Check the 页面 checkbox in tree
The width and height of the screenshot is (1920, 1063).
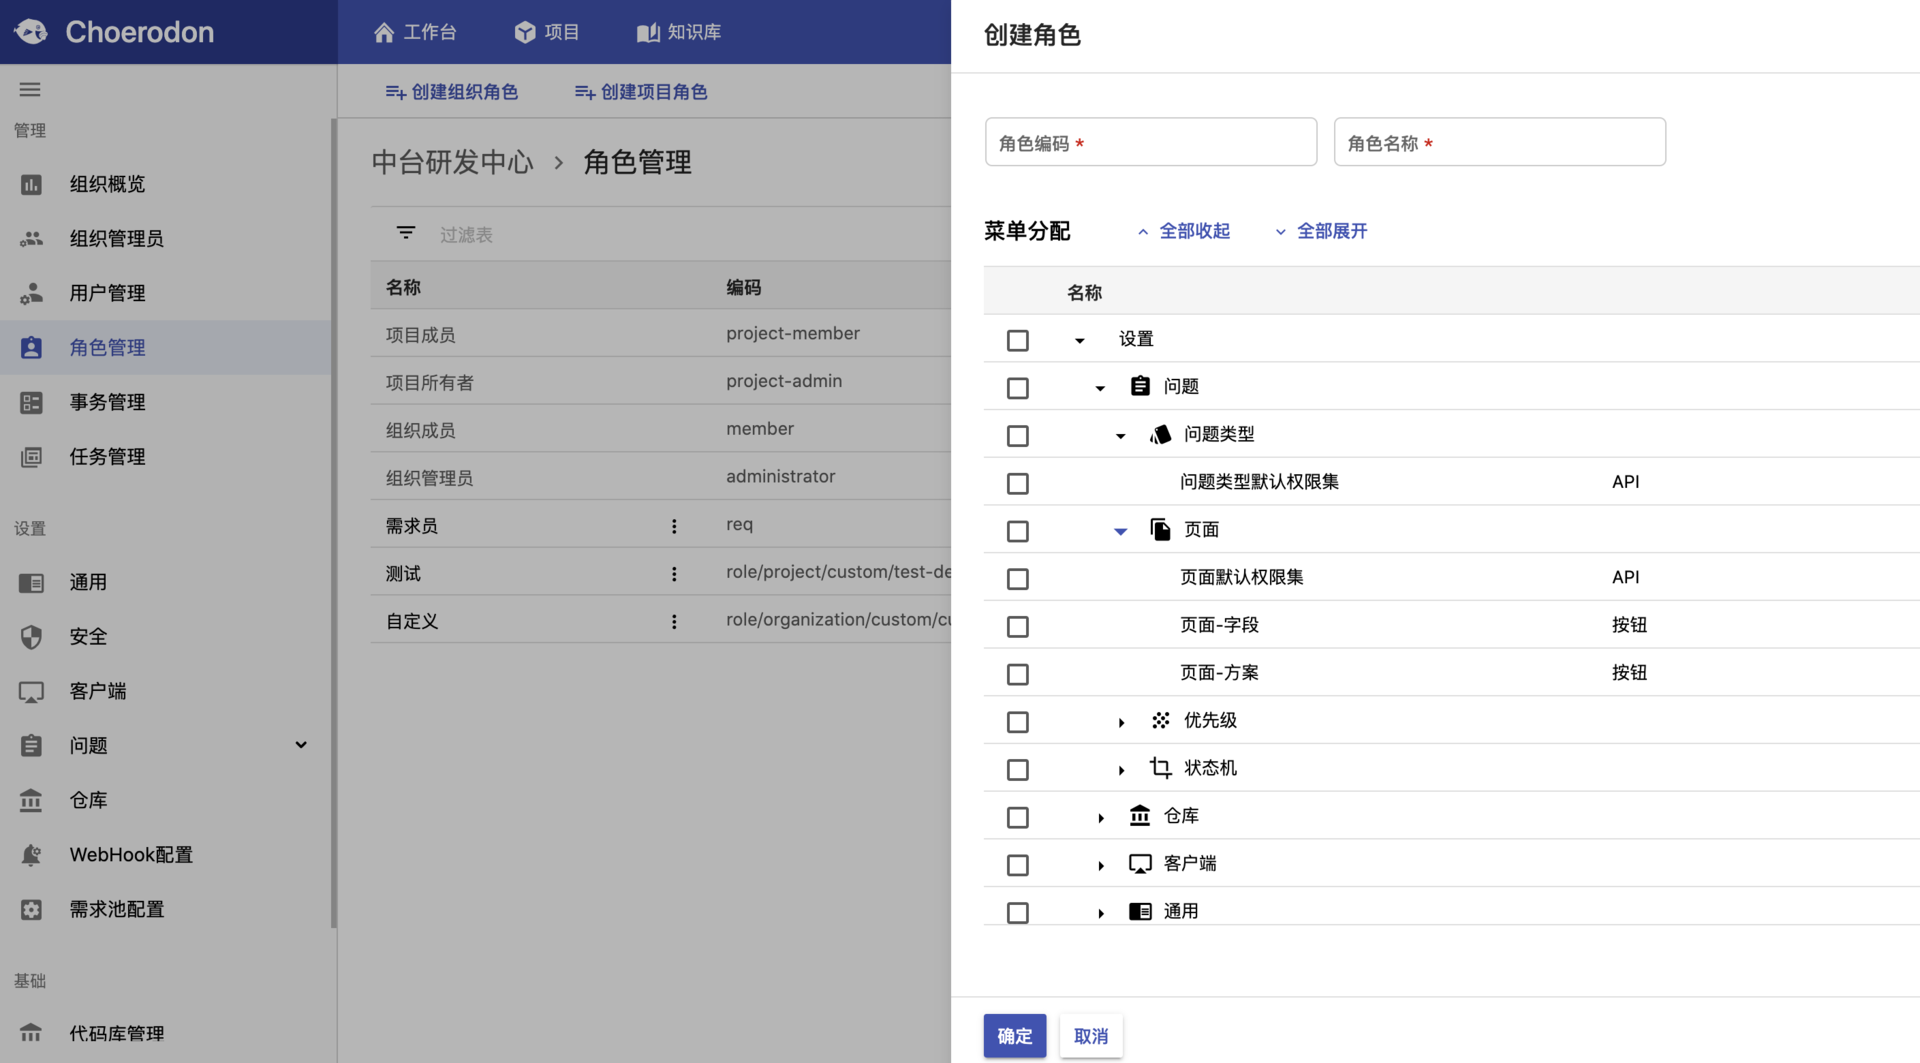[x=1017, y=531]
